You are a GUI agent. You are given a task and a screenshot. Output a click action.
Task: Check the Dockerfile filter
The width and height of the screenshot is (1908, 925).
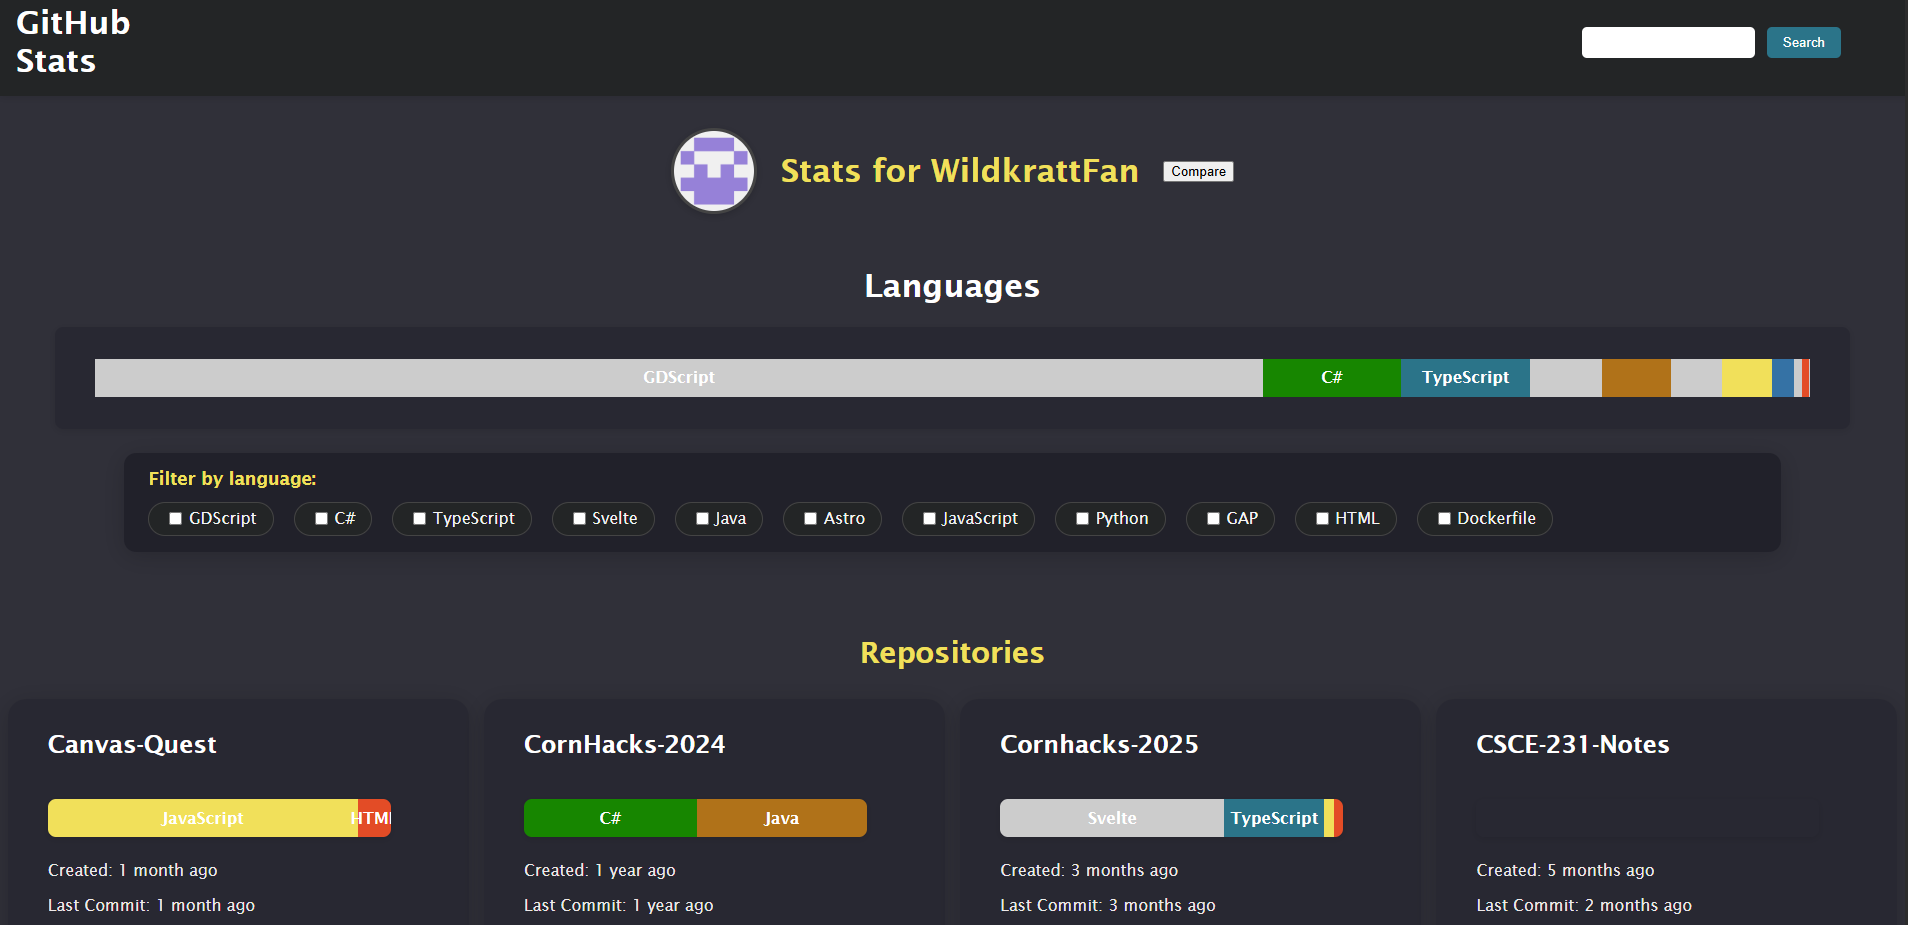point(1443,518)
